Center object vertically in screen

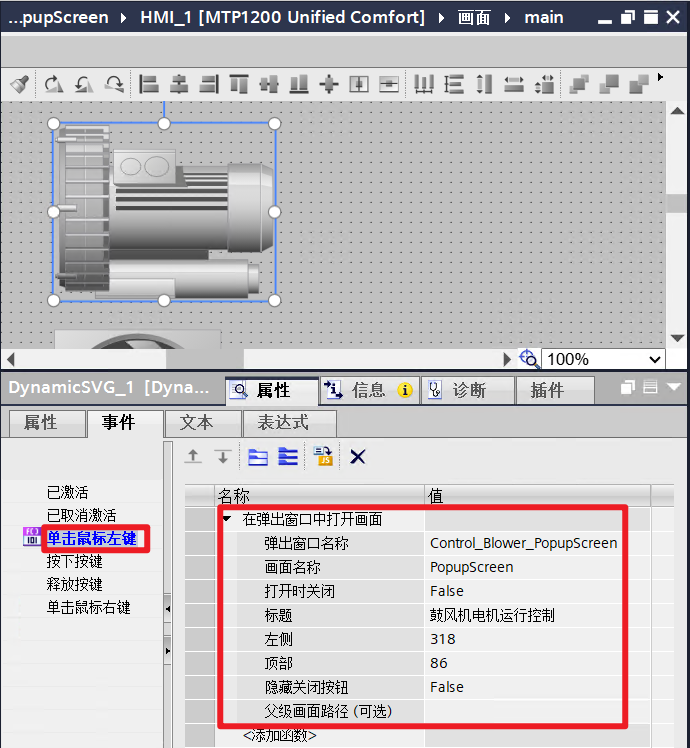click(389, 84)
